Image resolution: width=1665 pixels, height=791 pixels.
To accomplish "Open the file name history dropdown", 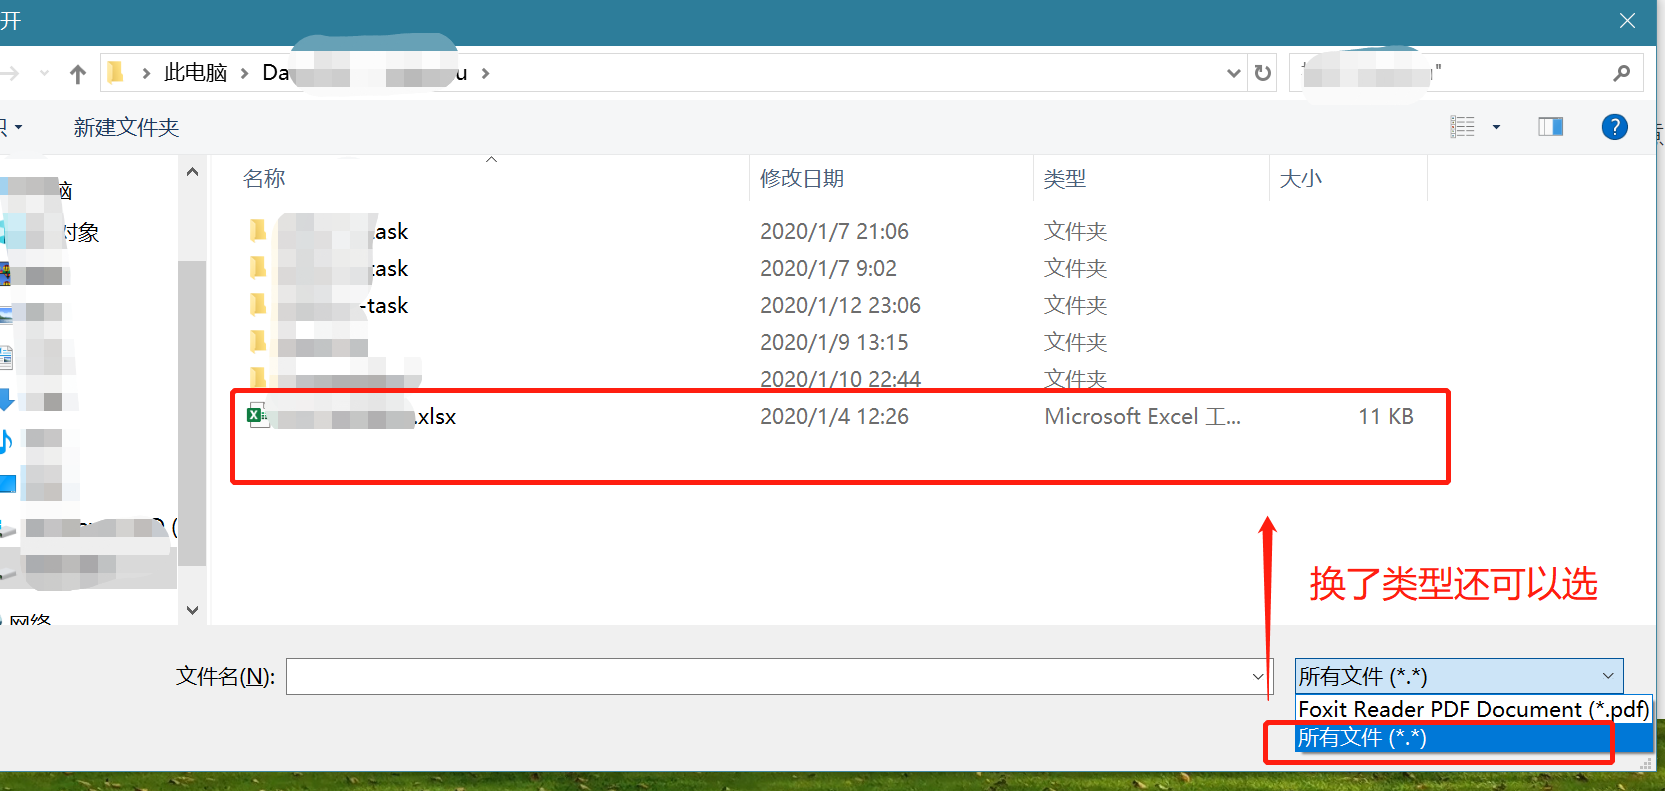I will 1258,676.
